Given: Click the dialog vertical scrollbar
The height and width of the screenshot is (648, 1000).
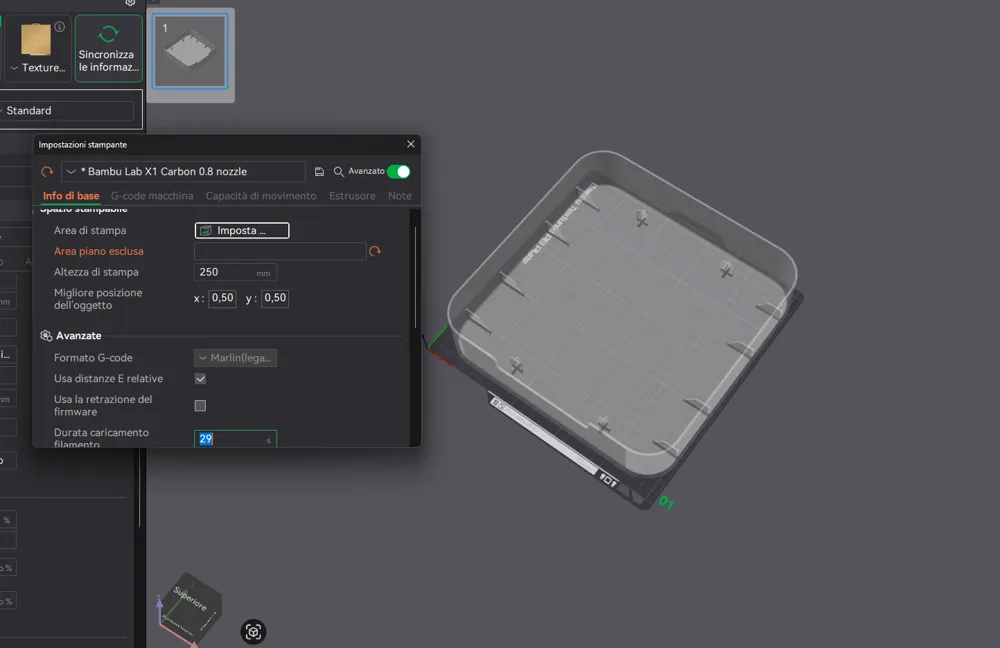Looking at the screenshot, I should (415, 277).
